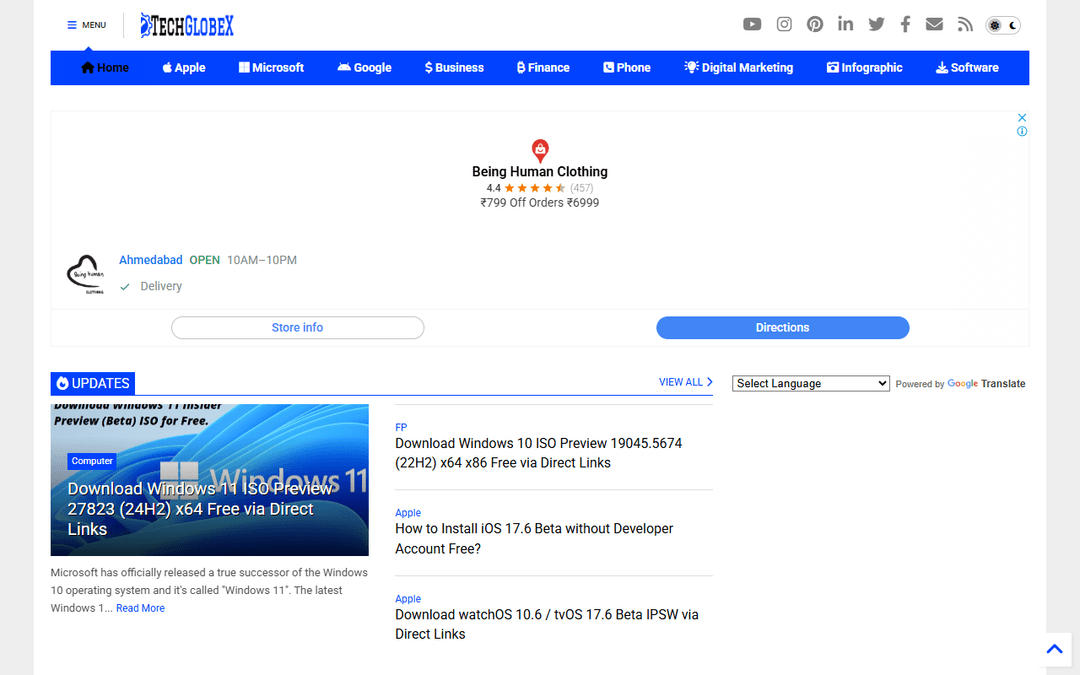Open the Apple menu category
The height and width of the screenshot is (675, 1080).
click(184, 68)
